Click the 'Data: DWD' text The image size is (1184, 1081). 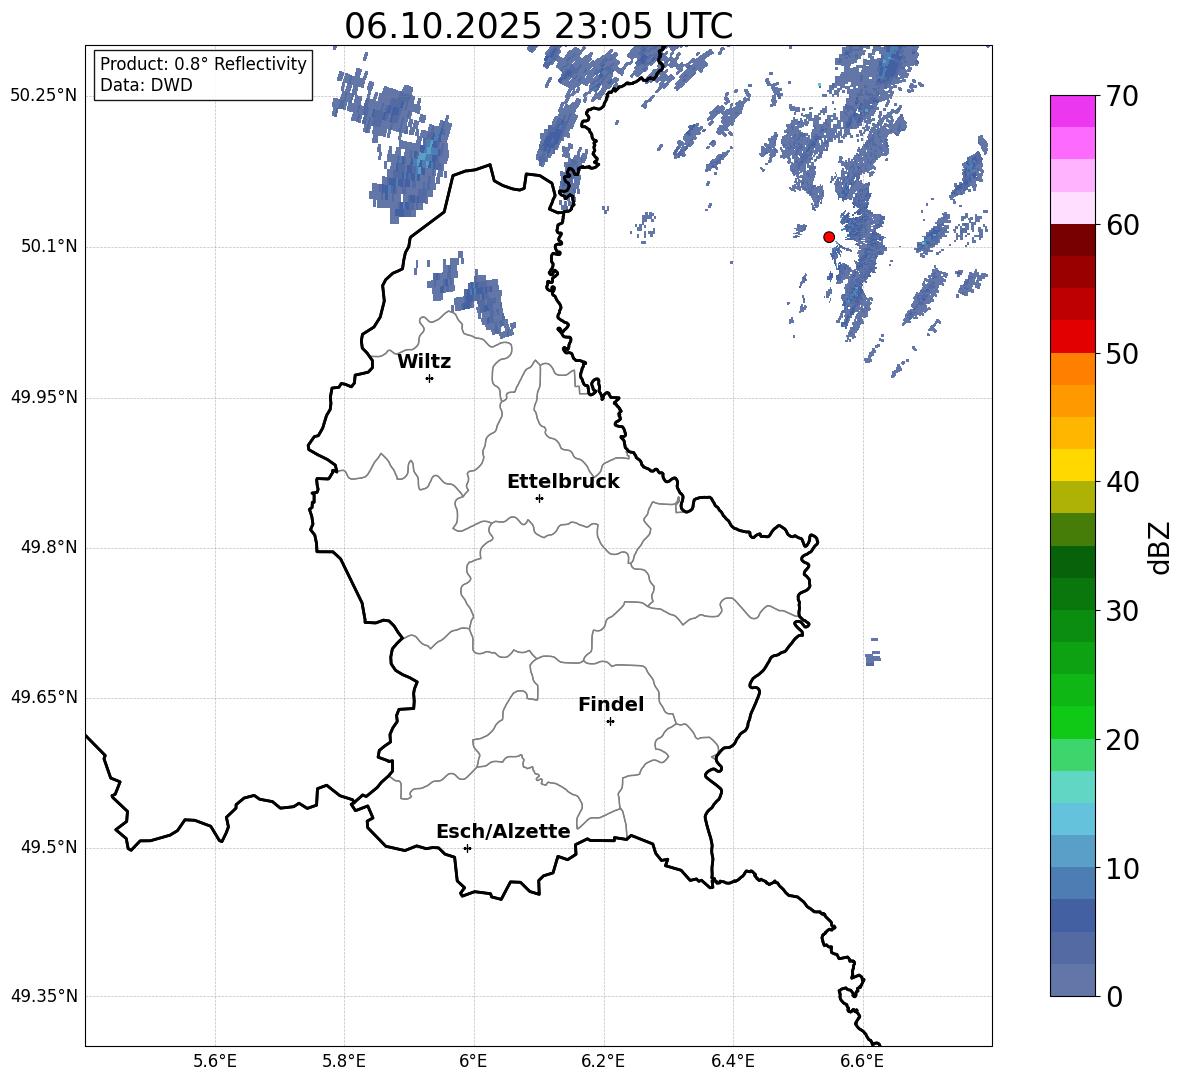point(146,85)
